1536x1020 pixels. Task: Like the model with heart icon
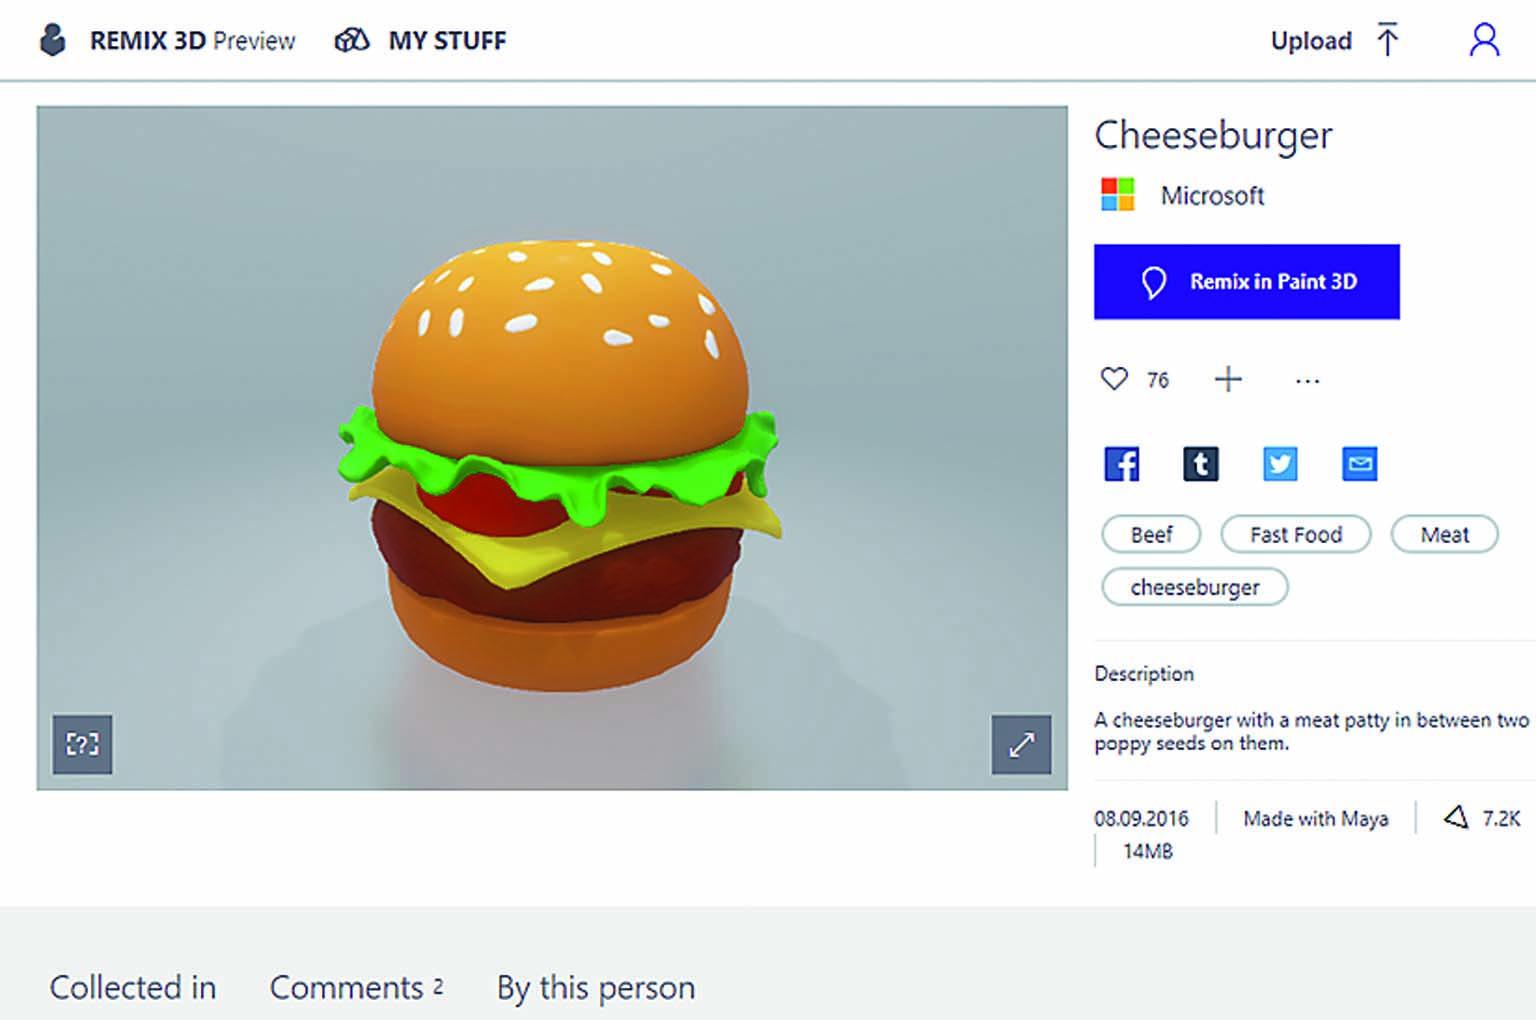point(1114,379)
